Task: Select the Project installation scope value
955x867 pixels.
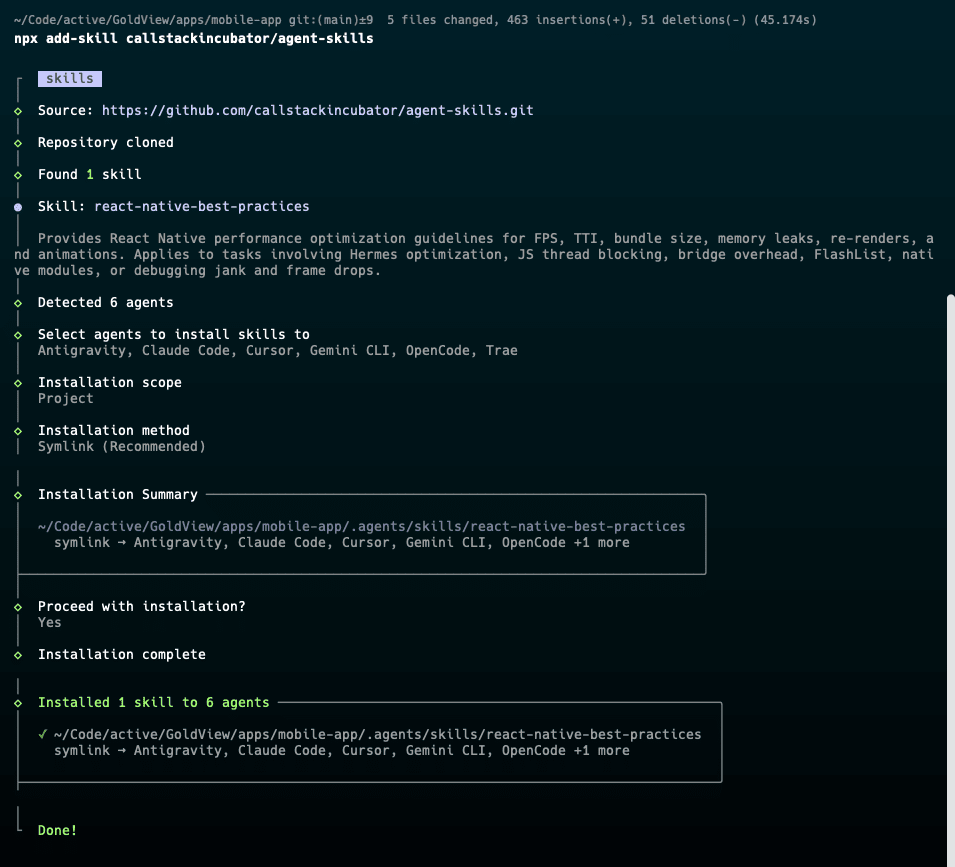Action: pyautogui.click(x=65, y=399)
